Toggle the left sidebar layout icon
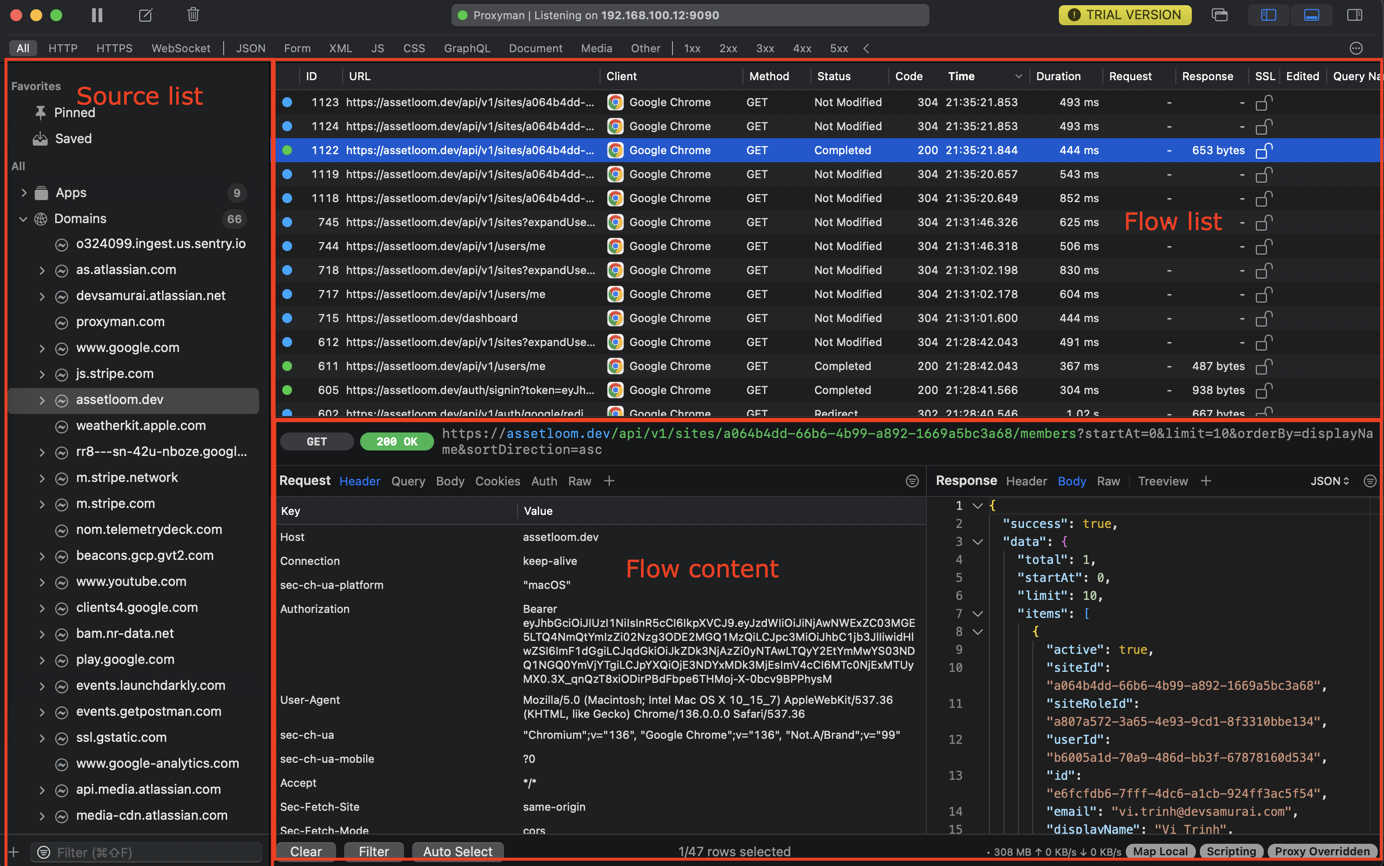 click(1268, 15)
